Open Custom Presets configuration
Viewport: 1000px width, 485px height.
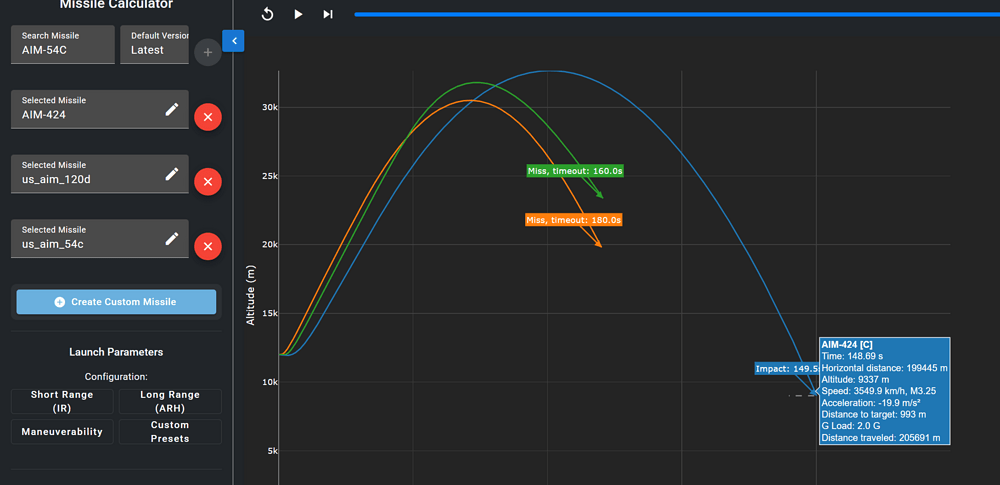[170, 431]
